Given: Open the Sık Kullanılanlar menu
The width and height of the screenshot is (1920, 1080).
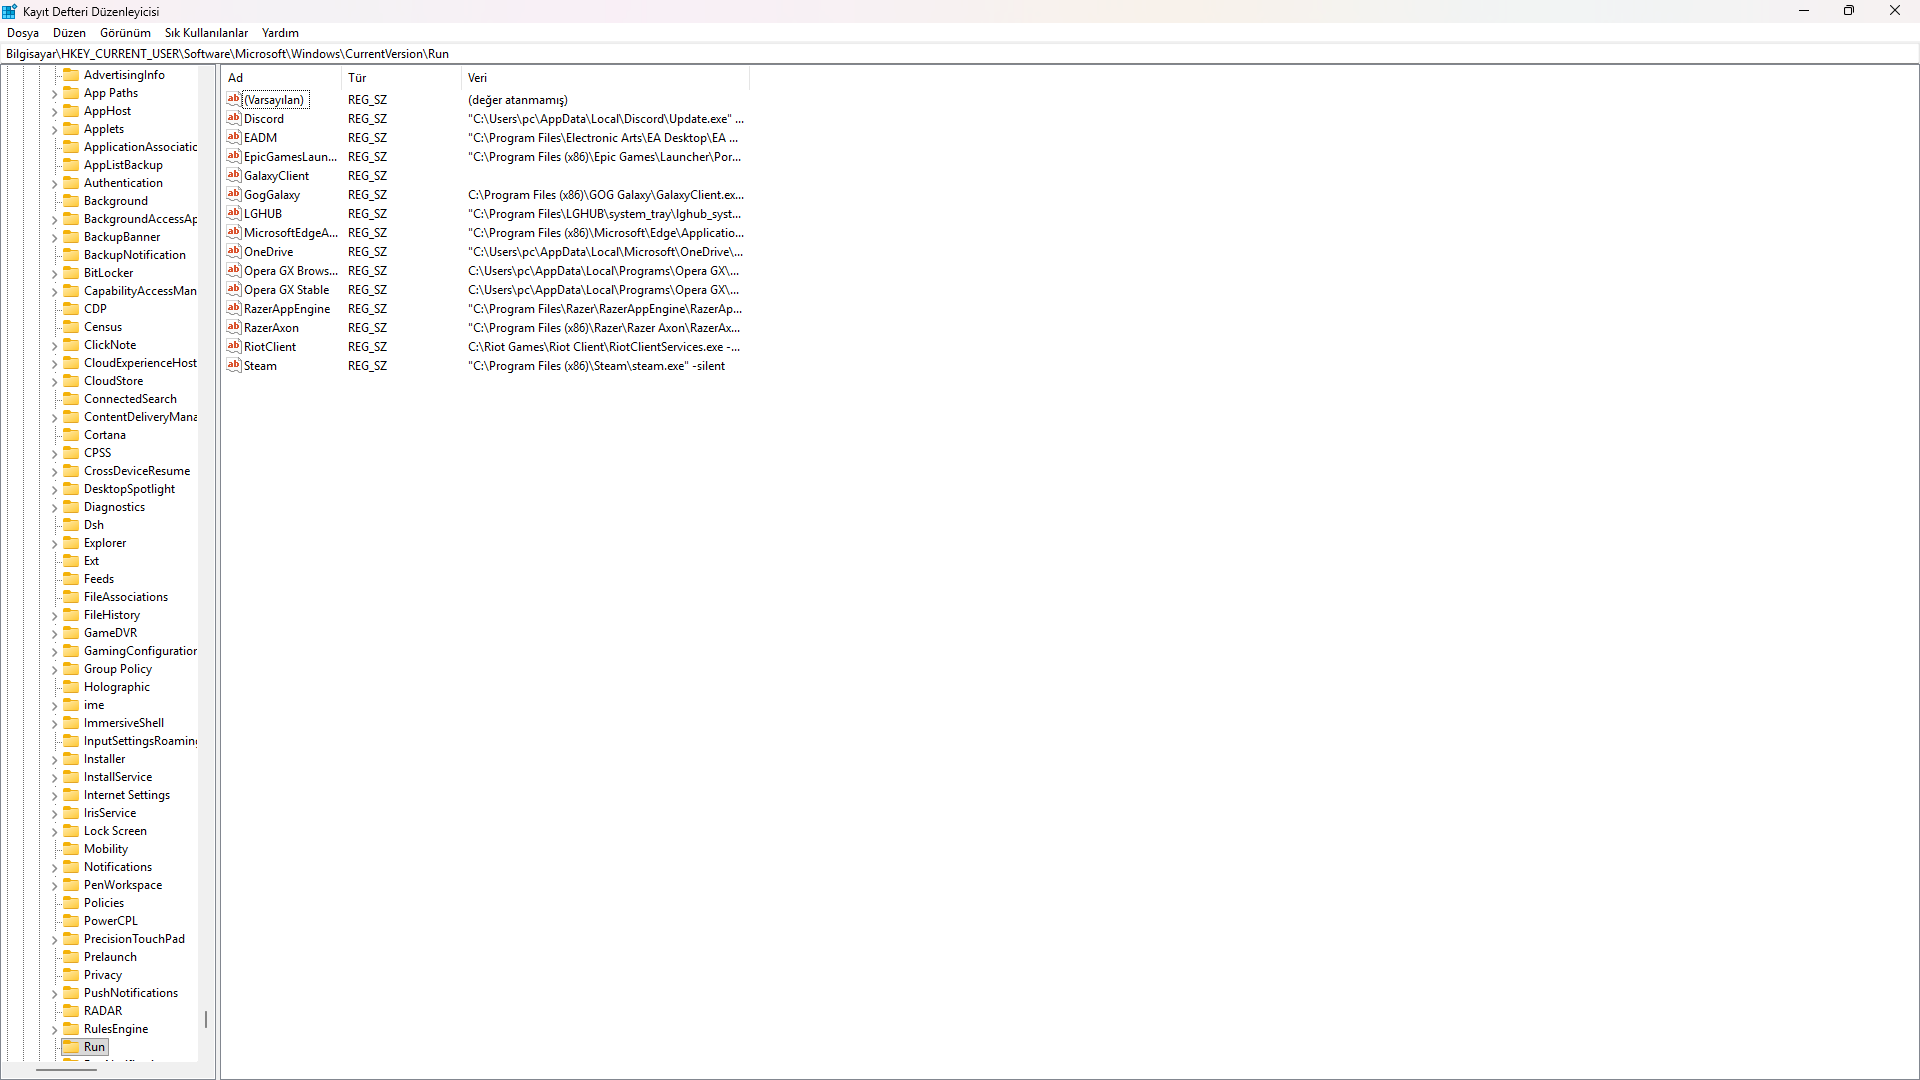Looking at the screenshot, I should (206, 33).
